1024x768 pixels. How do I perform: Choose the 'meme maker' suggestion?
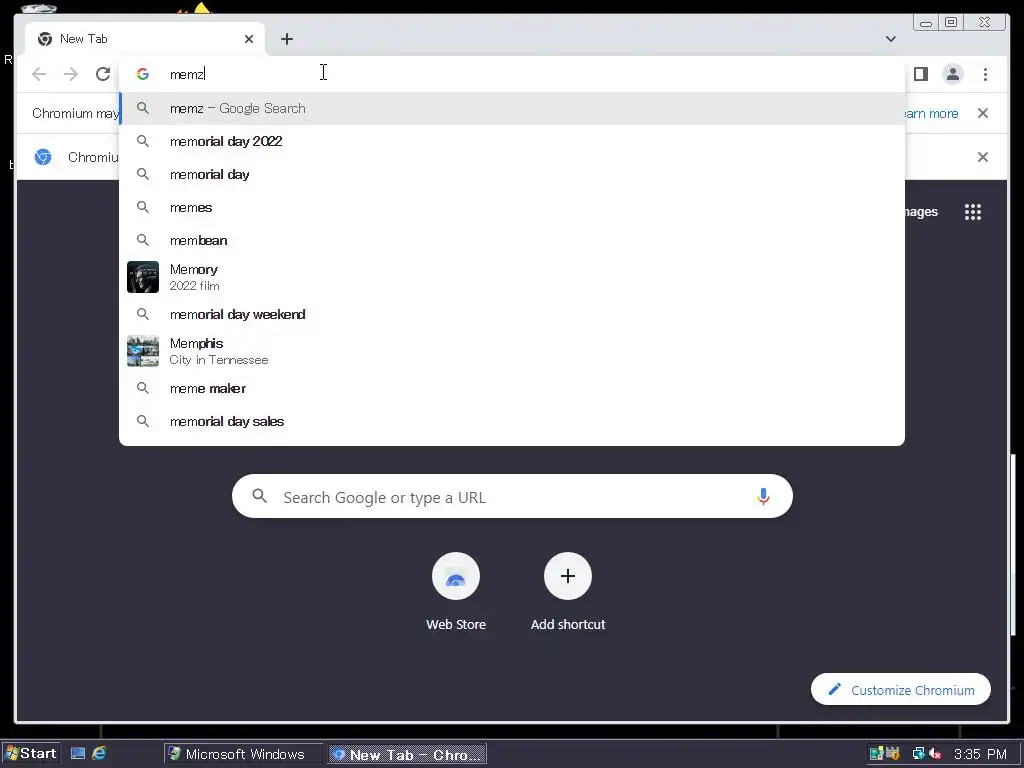click(512, 389)
